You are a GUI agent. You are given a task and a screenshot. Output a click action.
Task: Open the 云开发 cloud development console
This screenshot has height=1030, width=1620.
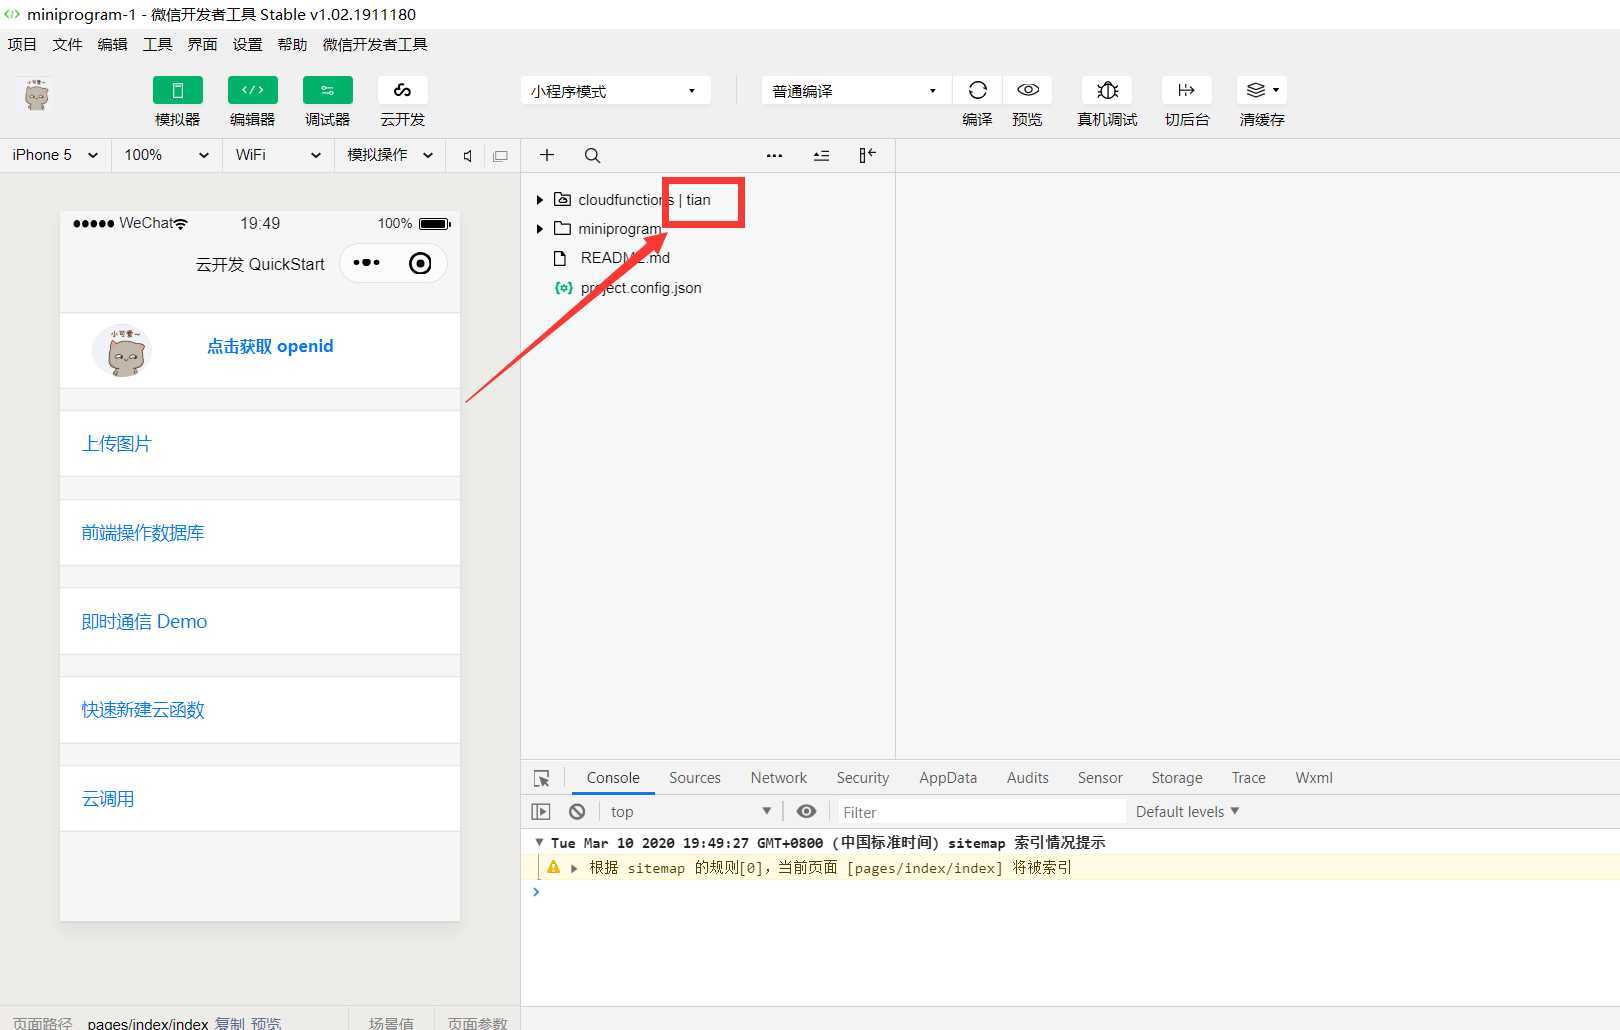coord(402,90)
